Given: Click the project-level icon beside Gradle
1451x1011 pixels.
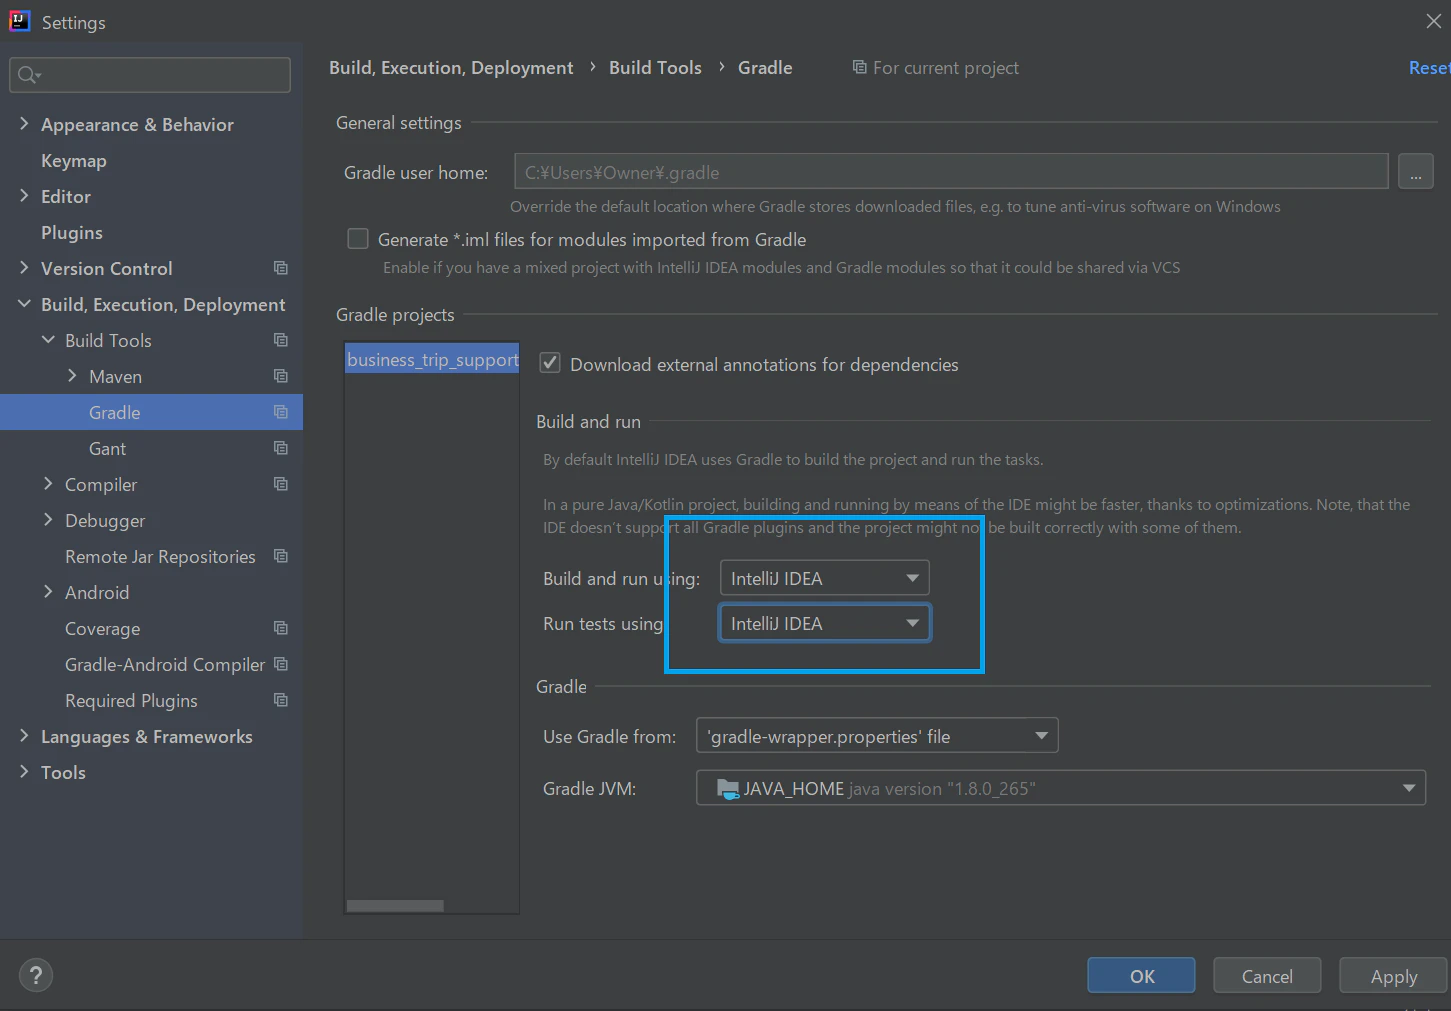Looking at the screenshot, I should pos(281,412).
